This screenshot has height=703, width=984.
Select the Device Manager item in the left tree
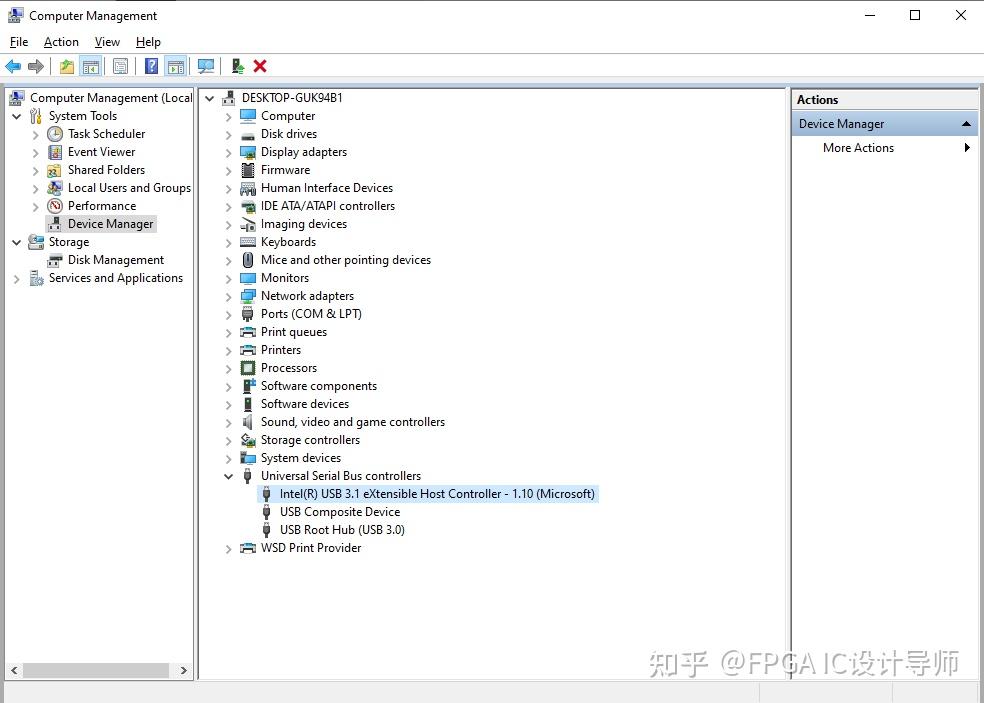[109, 223]
